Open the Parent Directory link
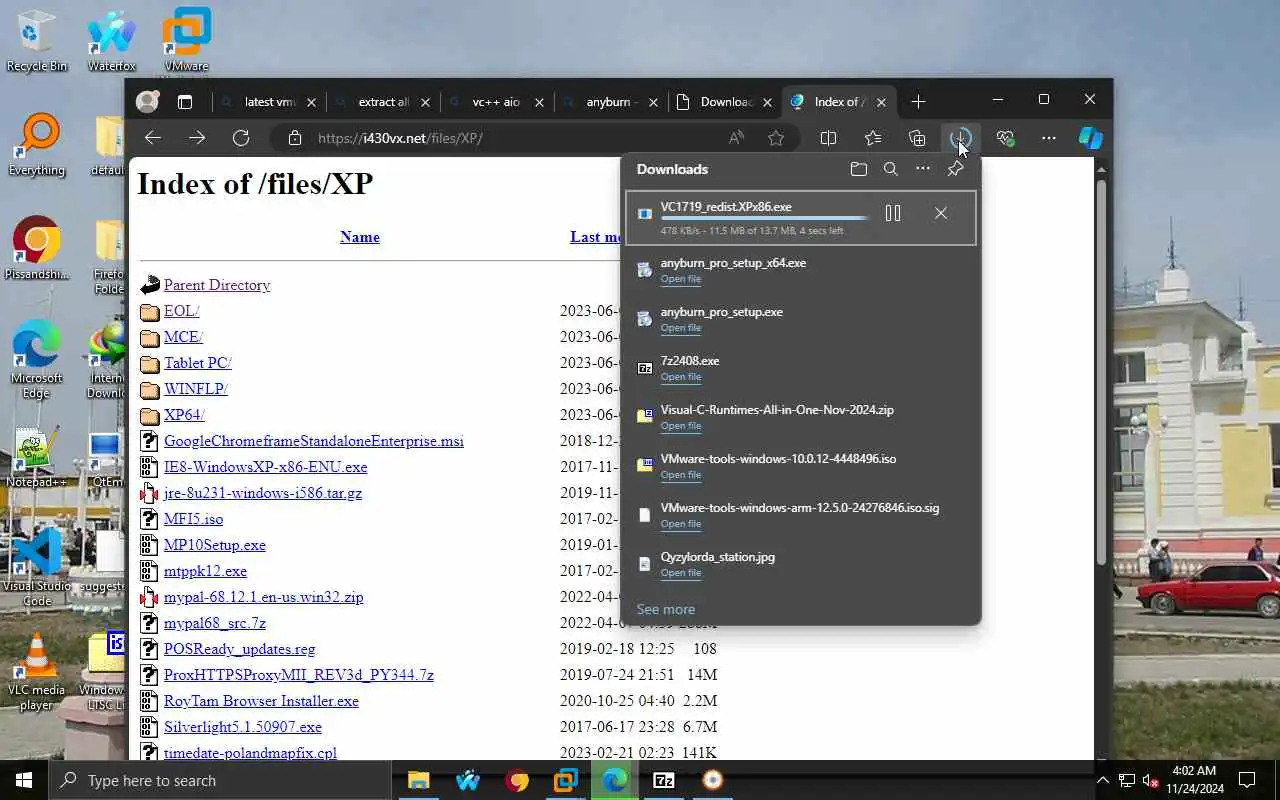 [x=217, y=285]
